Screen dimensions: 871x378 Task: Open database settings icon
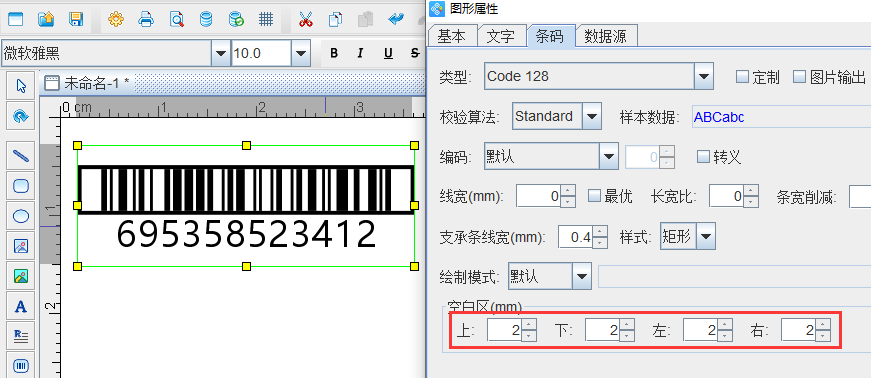point(206,20)
